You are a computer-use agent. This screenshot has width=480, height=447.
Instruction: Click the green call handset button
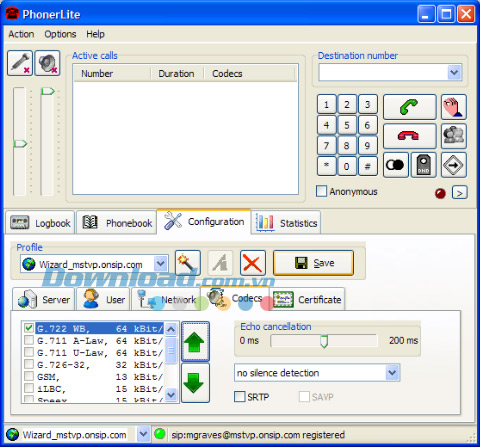[409, 107]
